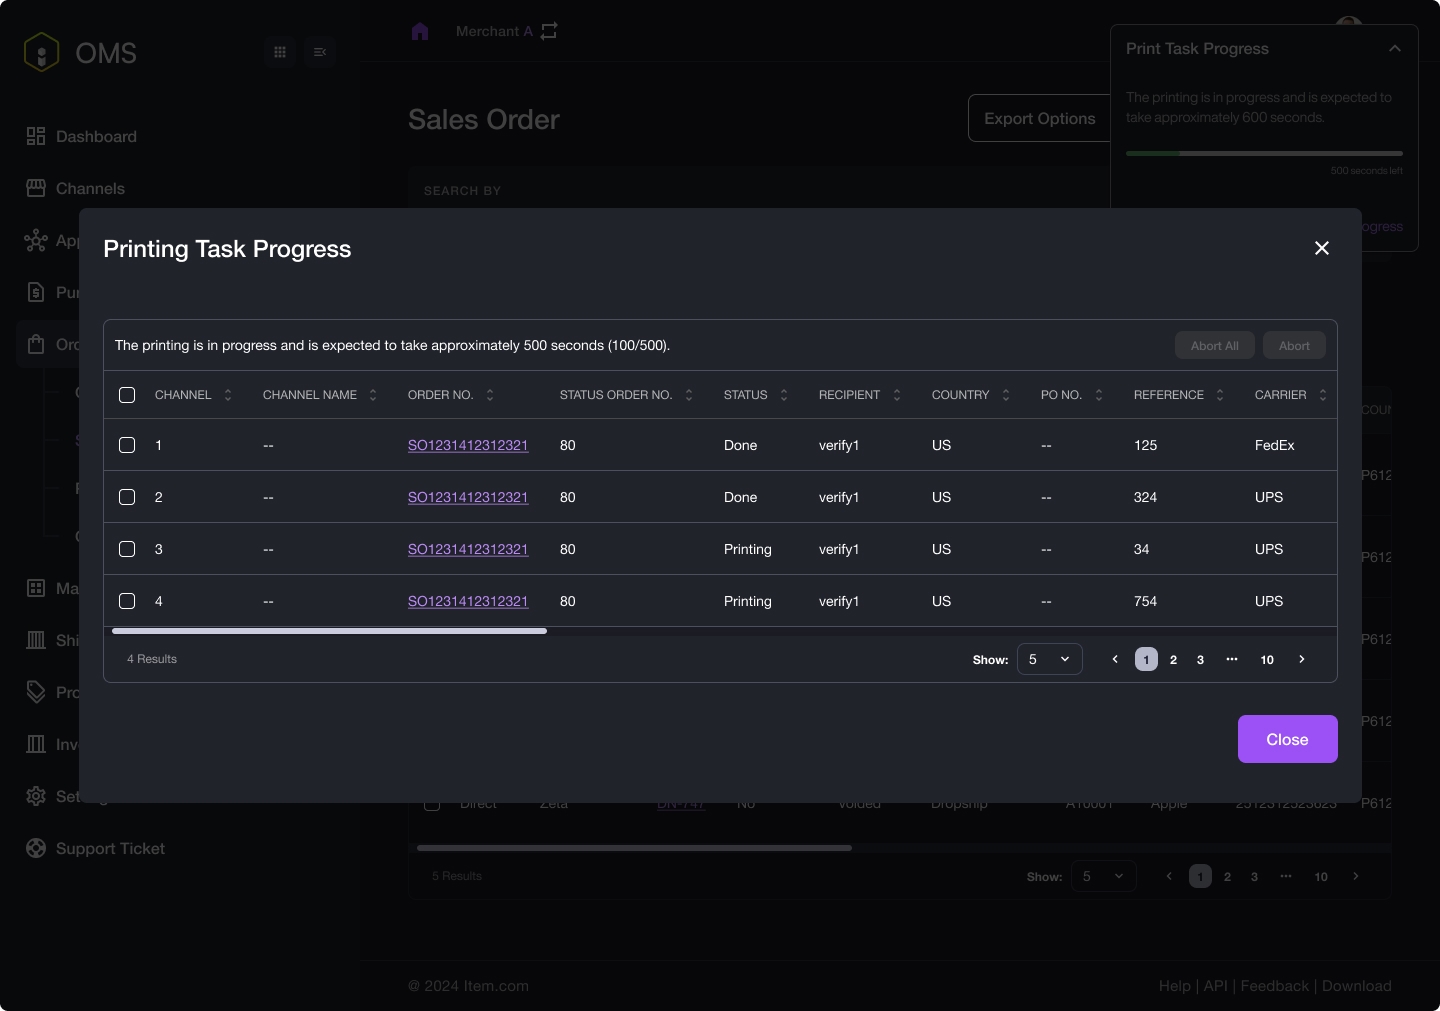Click the home icon in top bar
Screen dimensions: 1440x1011
[420, 32]
